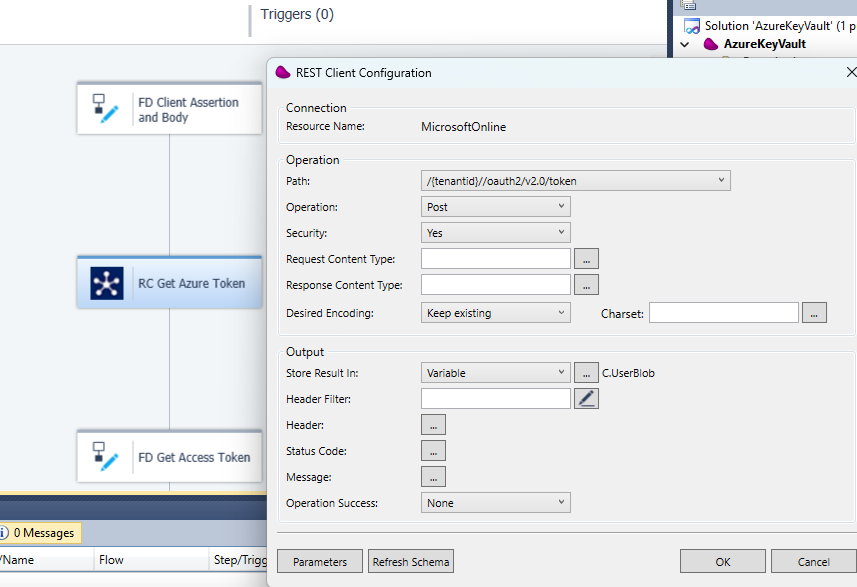Viewport: 857px width, 587px height.
Task: Select the 0 Messages tab
Action: 43,533
